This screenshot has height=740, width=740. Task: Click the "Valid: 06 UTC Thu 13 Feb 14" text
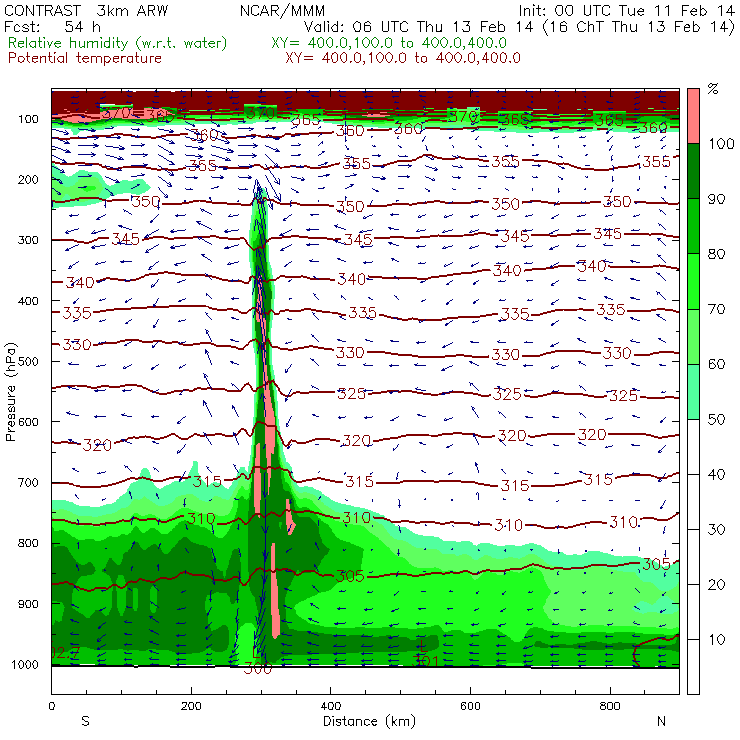[418, 26]
